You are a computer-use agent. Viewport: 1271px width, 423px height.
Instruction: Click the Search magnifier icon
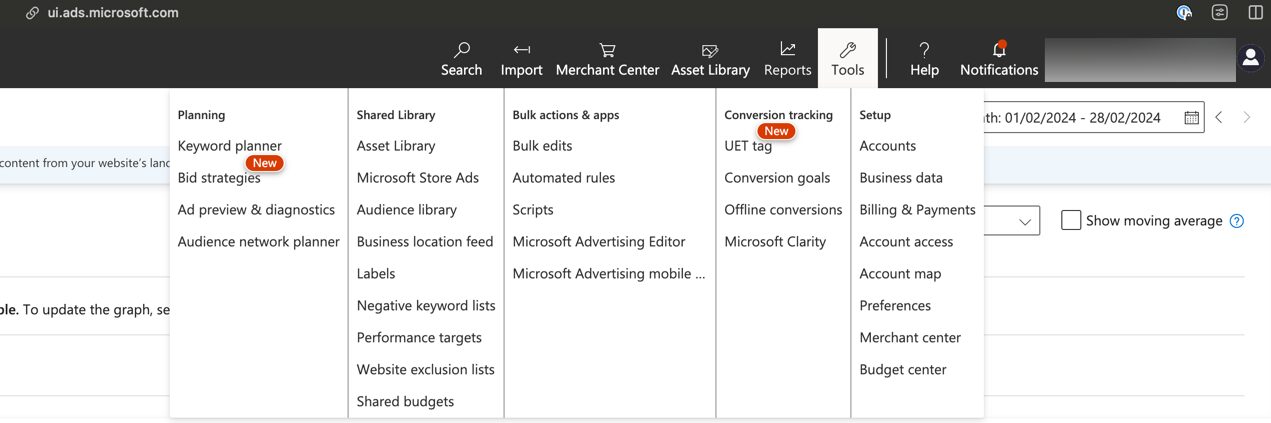[462, 49]
